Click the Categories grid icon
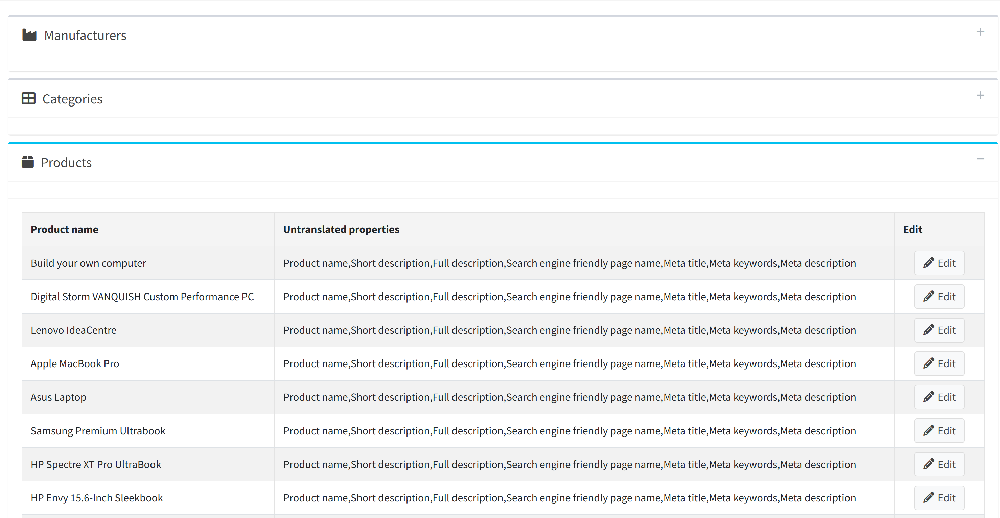 pyautogui.click(x=29, y=98)
